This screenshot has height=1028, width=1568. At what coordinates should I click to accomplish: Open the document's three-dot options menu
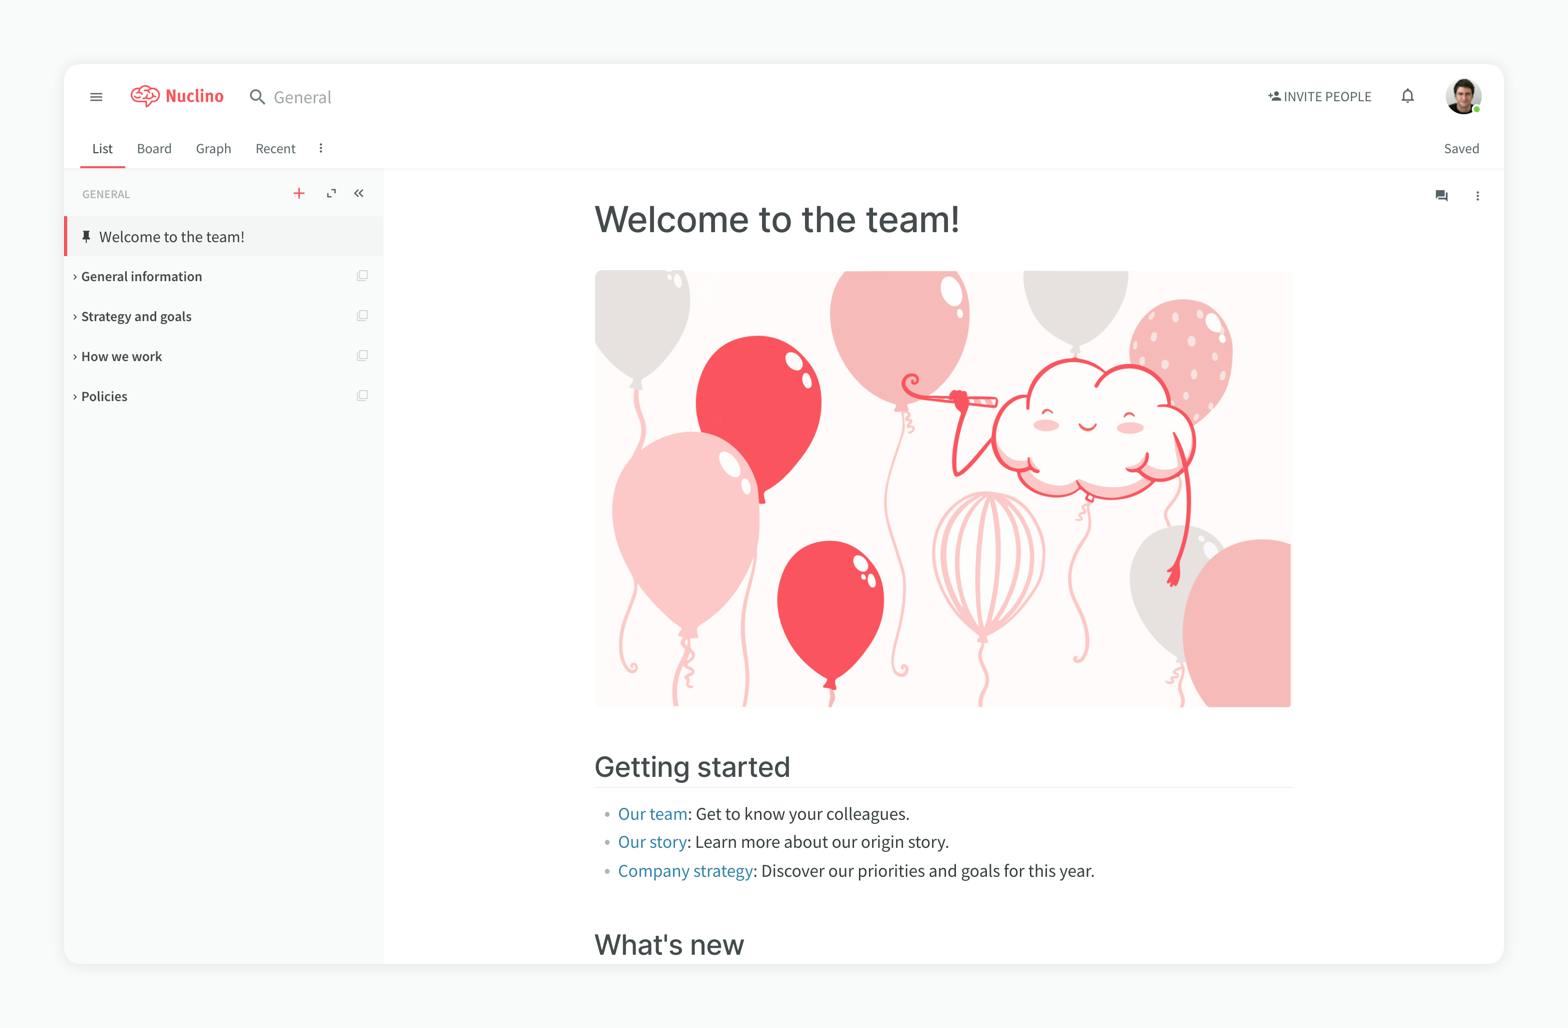point(1477,196)
